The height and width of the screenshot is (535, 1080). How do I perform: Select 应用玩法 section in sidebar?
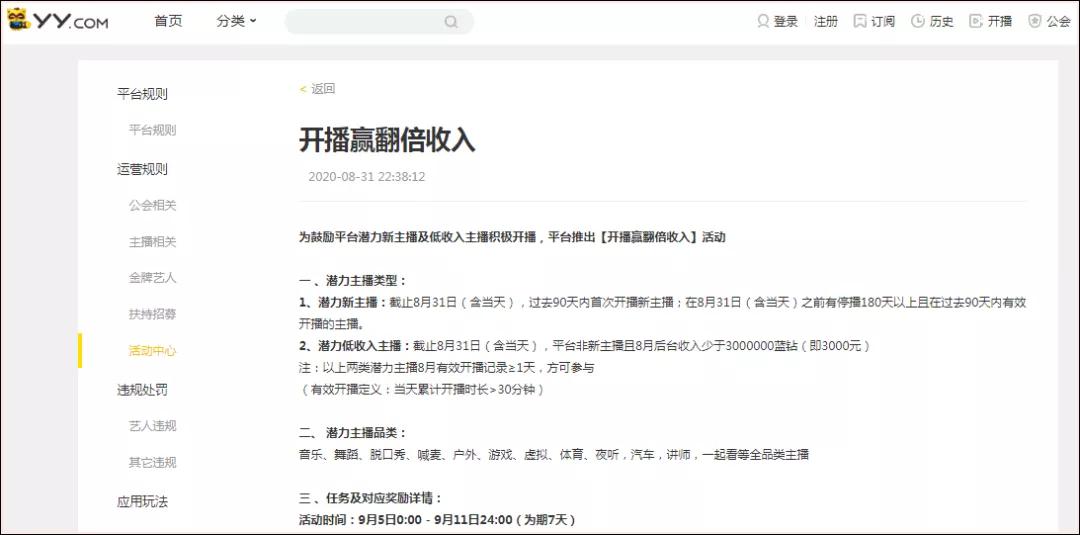point(142,501)
